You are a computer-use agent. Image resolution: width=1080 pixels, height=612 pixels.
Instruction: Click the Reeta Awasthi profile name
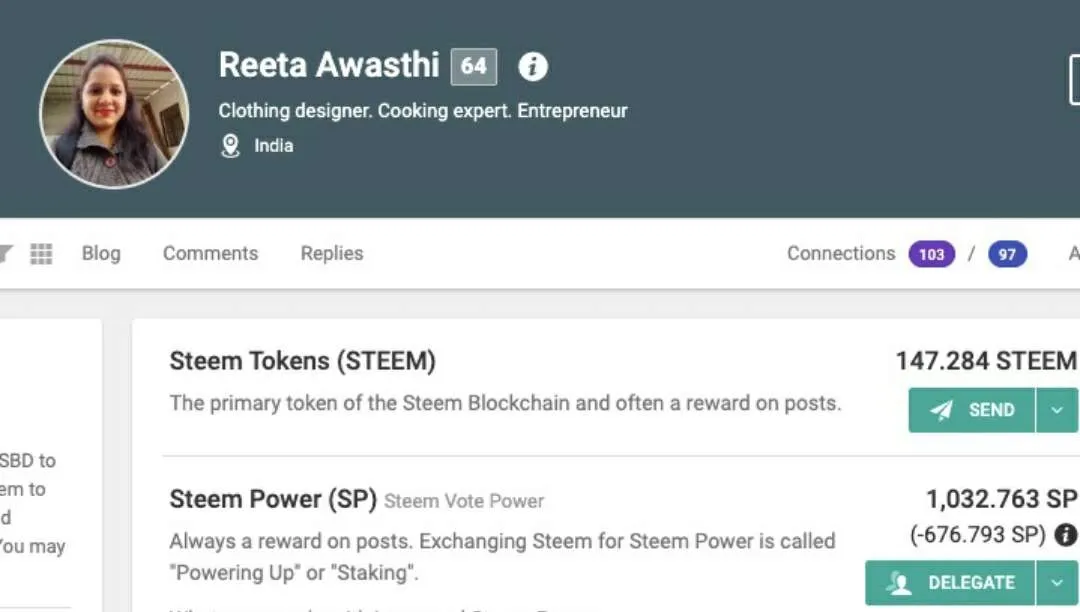point(329,65)
